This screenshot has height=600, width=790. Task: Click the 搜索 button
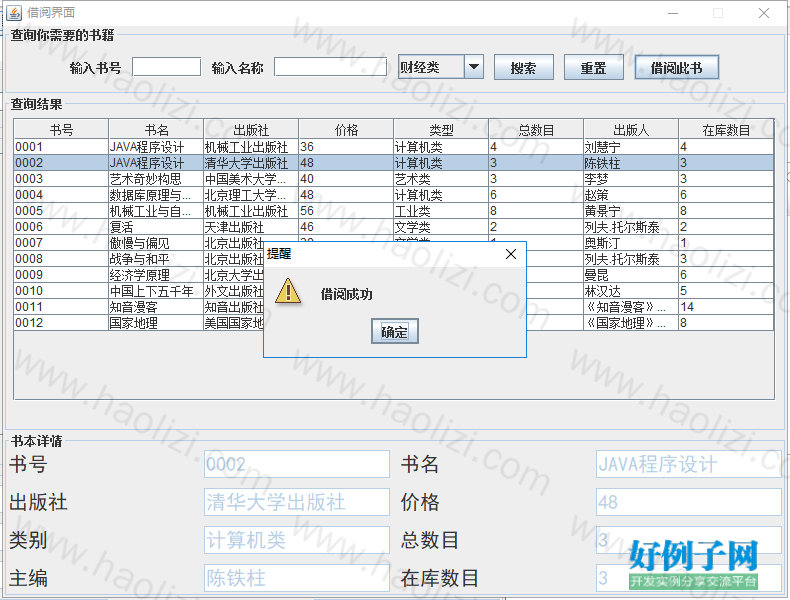point(523,68)
